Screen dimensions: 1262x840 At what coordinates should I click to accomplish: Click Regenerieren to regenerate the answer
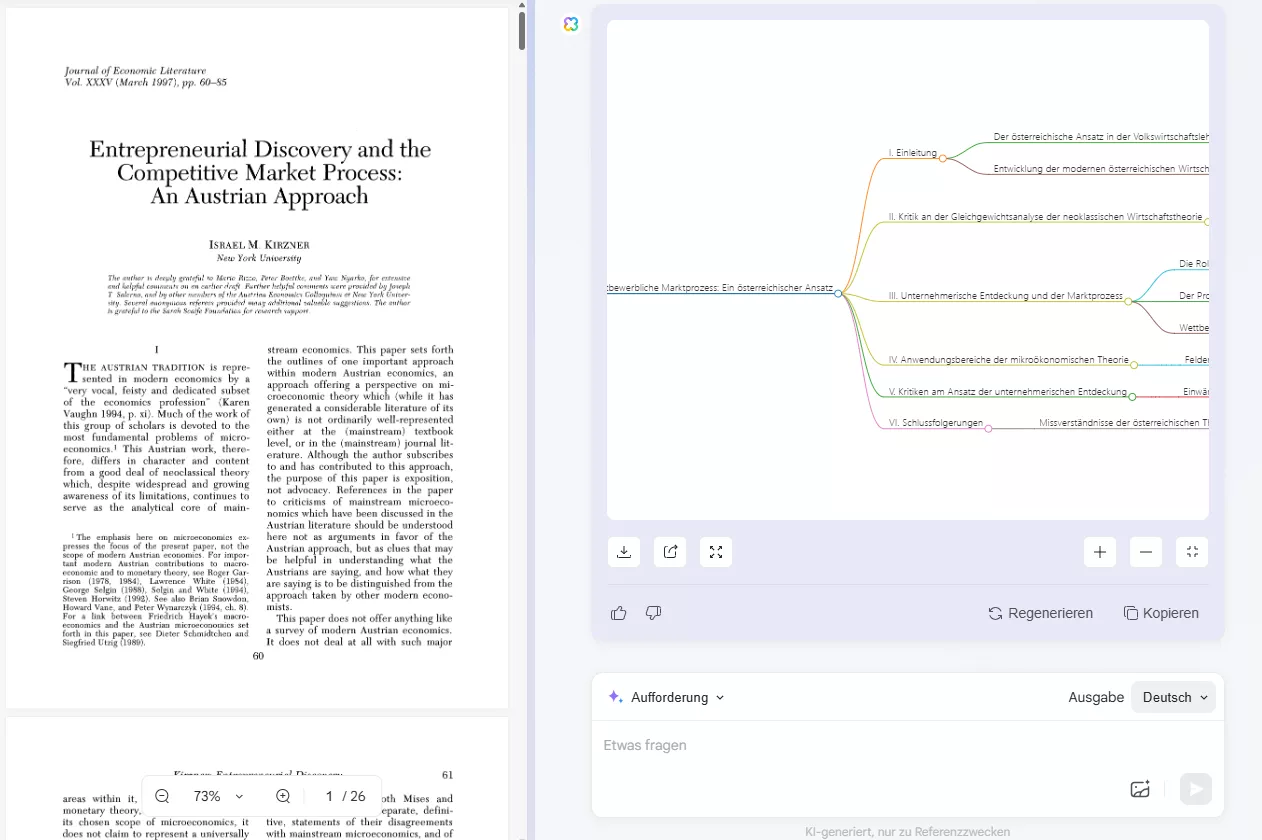point(1040,613)
